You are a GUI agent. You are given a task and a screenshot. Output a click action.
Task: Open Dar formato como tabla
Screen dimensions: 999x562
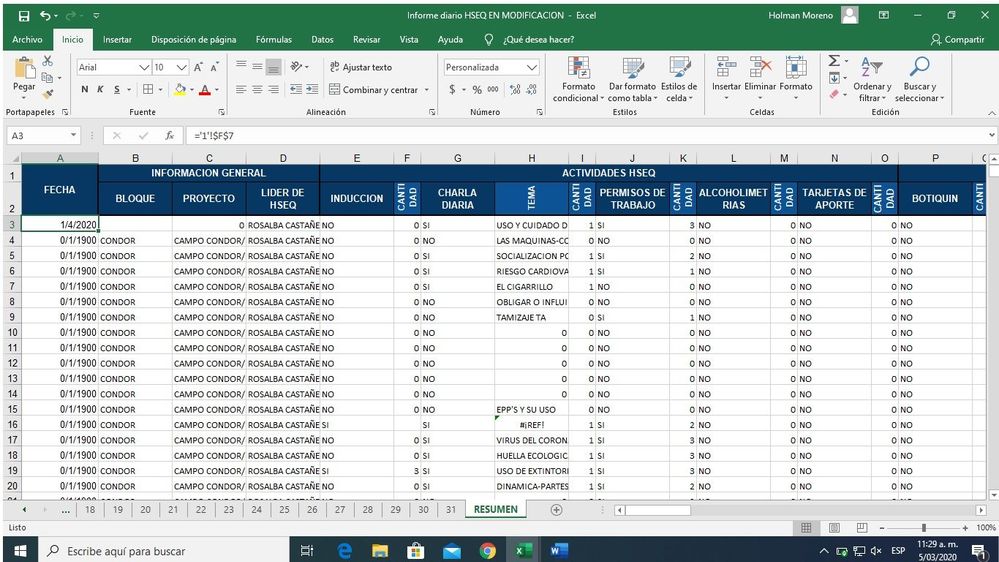(632, 79)
